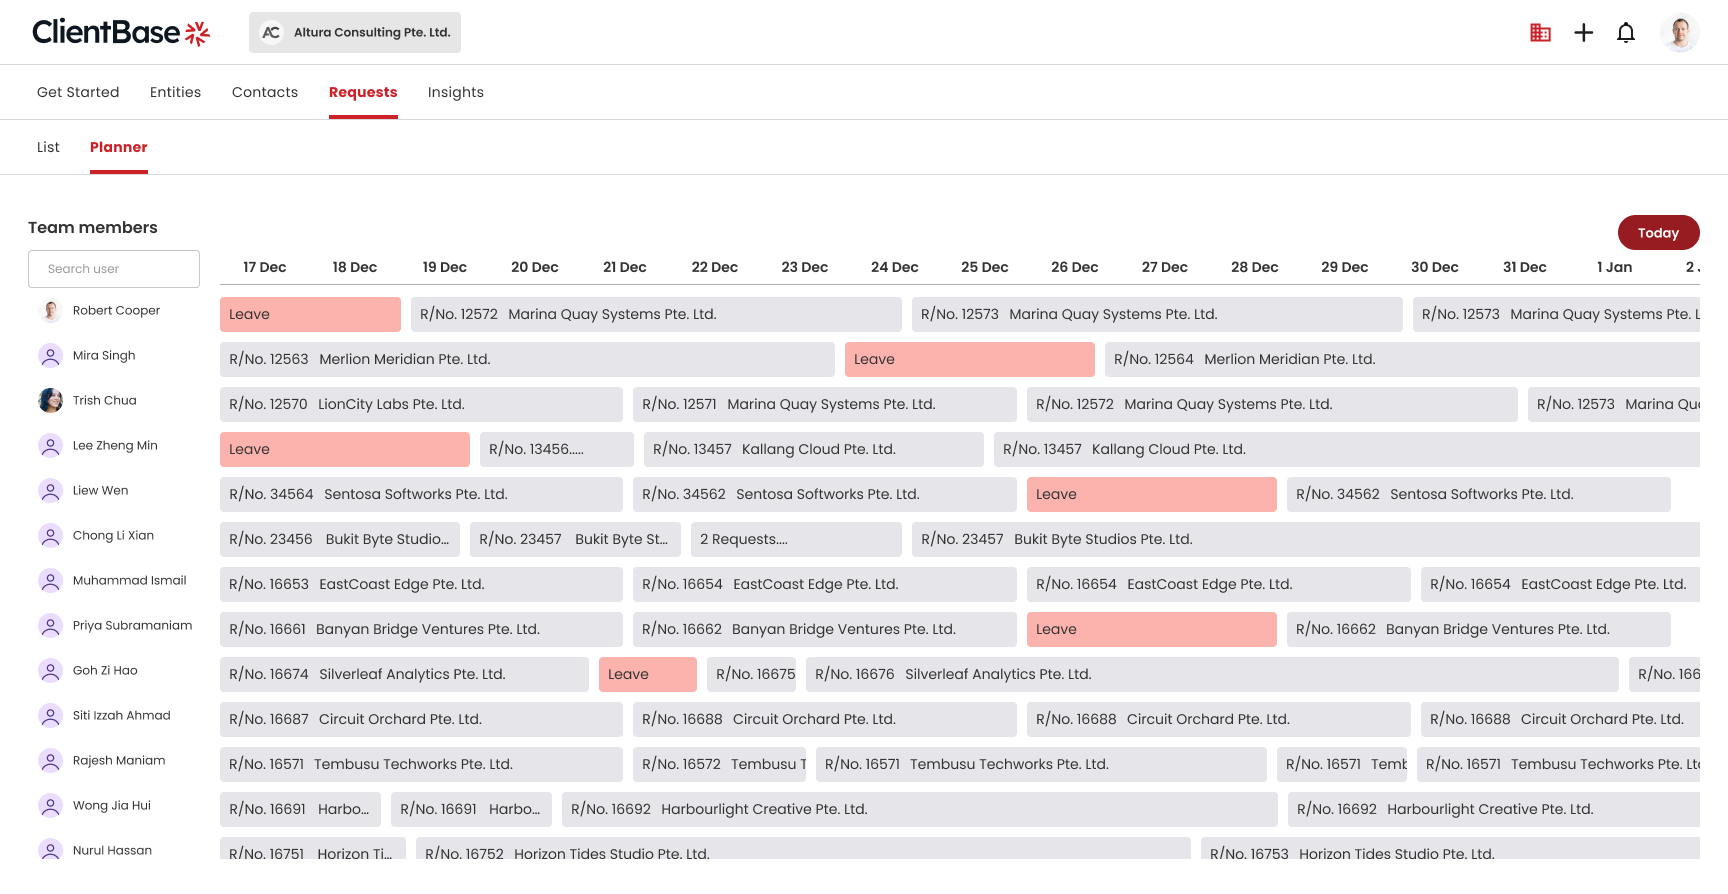Click Siti Izzah Ahmad's avatar icon
The width and height of the screenshot is (1728, 894).
click(50, 716)
